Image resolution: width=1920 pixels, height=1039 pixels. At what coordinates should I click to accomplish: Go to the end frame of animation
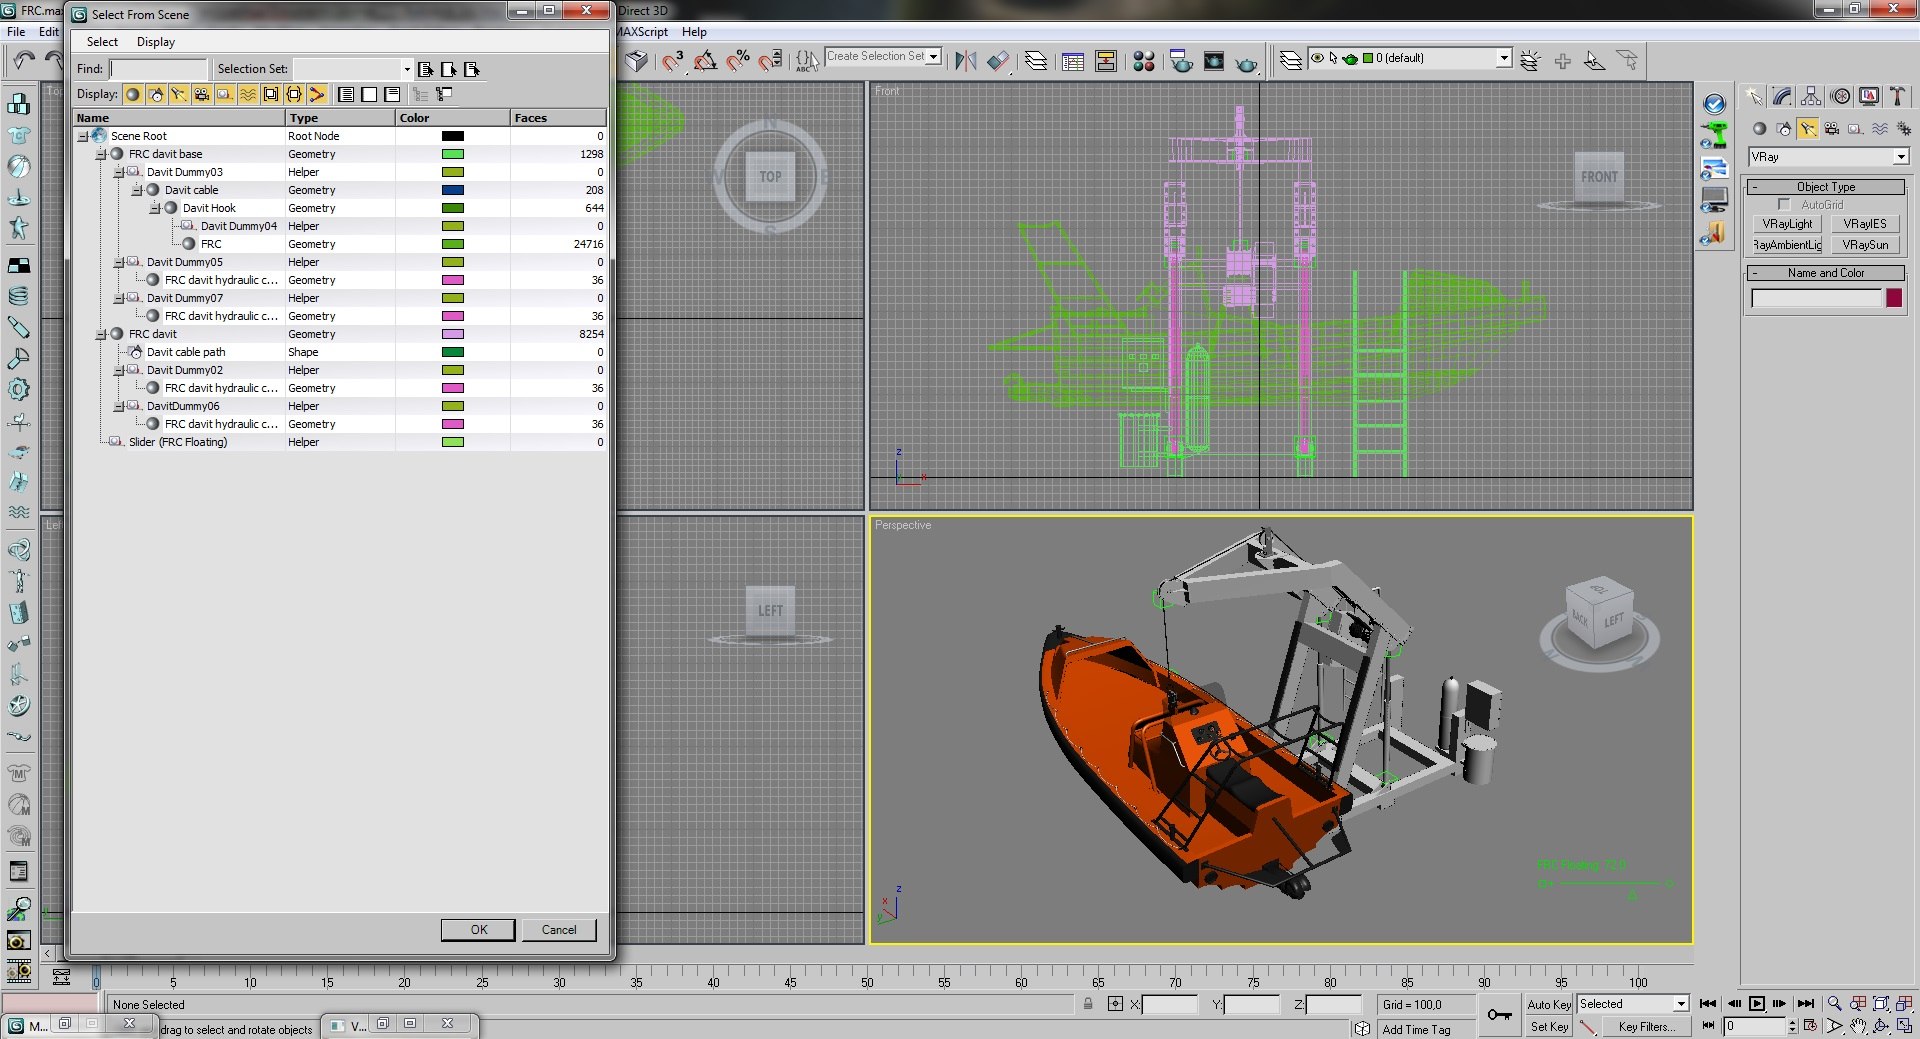tap(1805, 1004)
